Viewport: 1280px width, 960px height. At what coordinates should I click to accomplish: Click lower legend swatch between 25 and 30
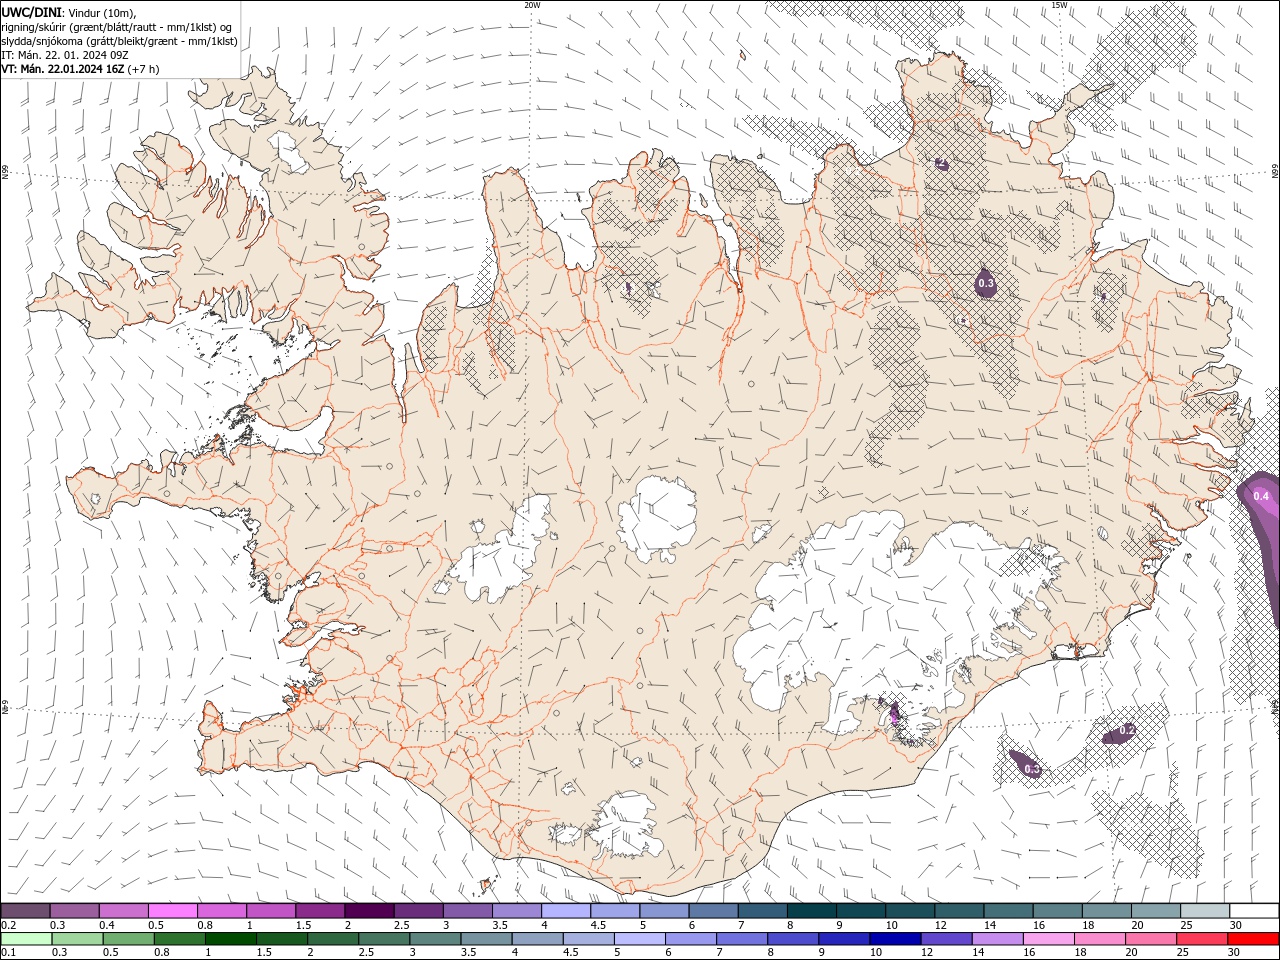pyautogui.click(x=1201, y=939)
